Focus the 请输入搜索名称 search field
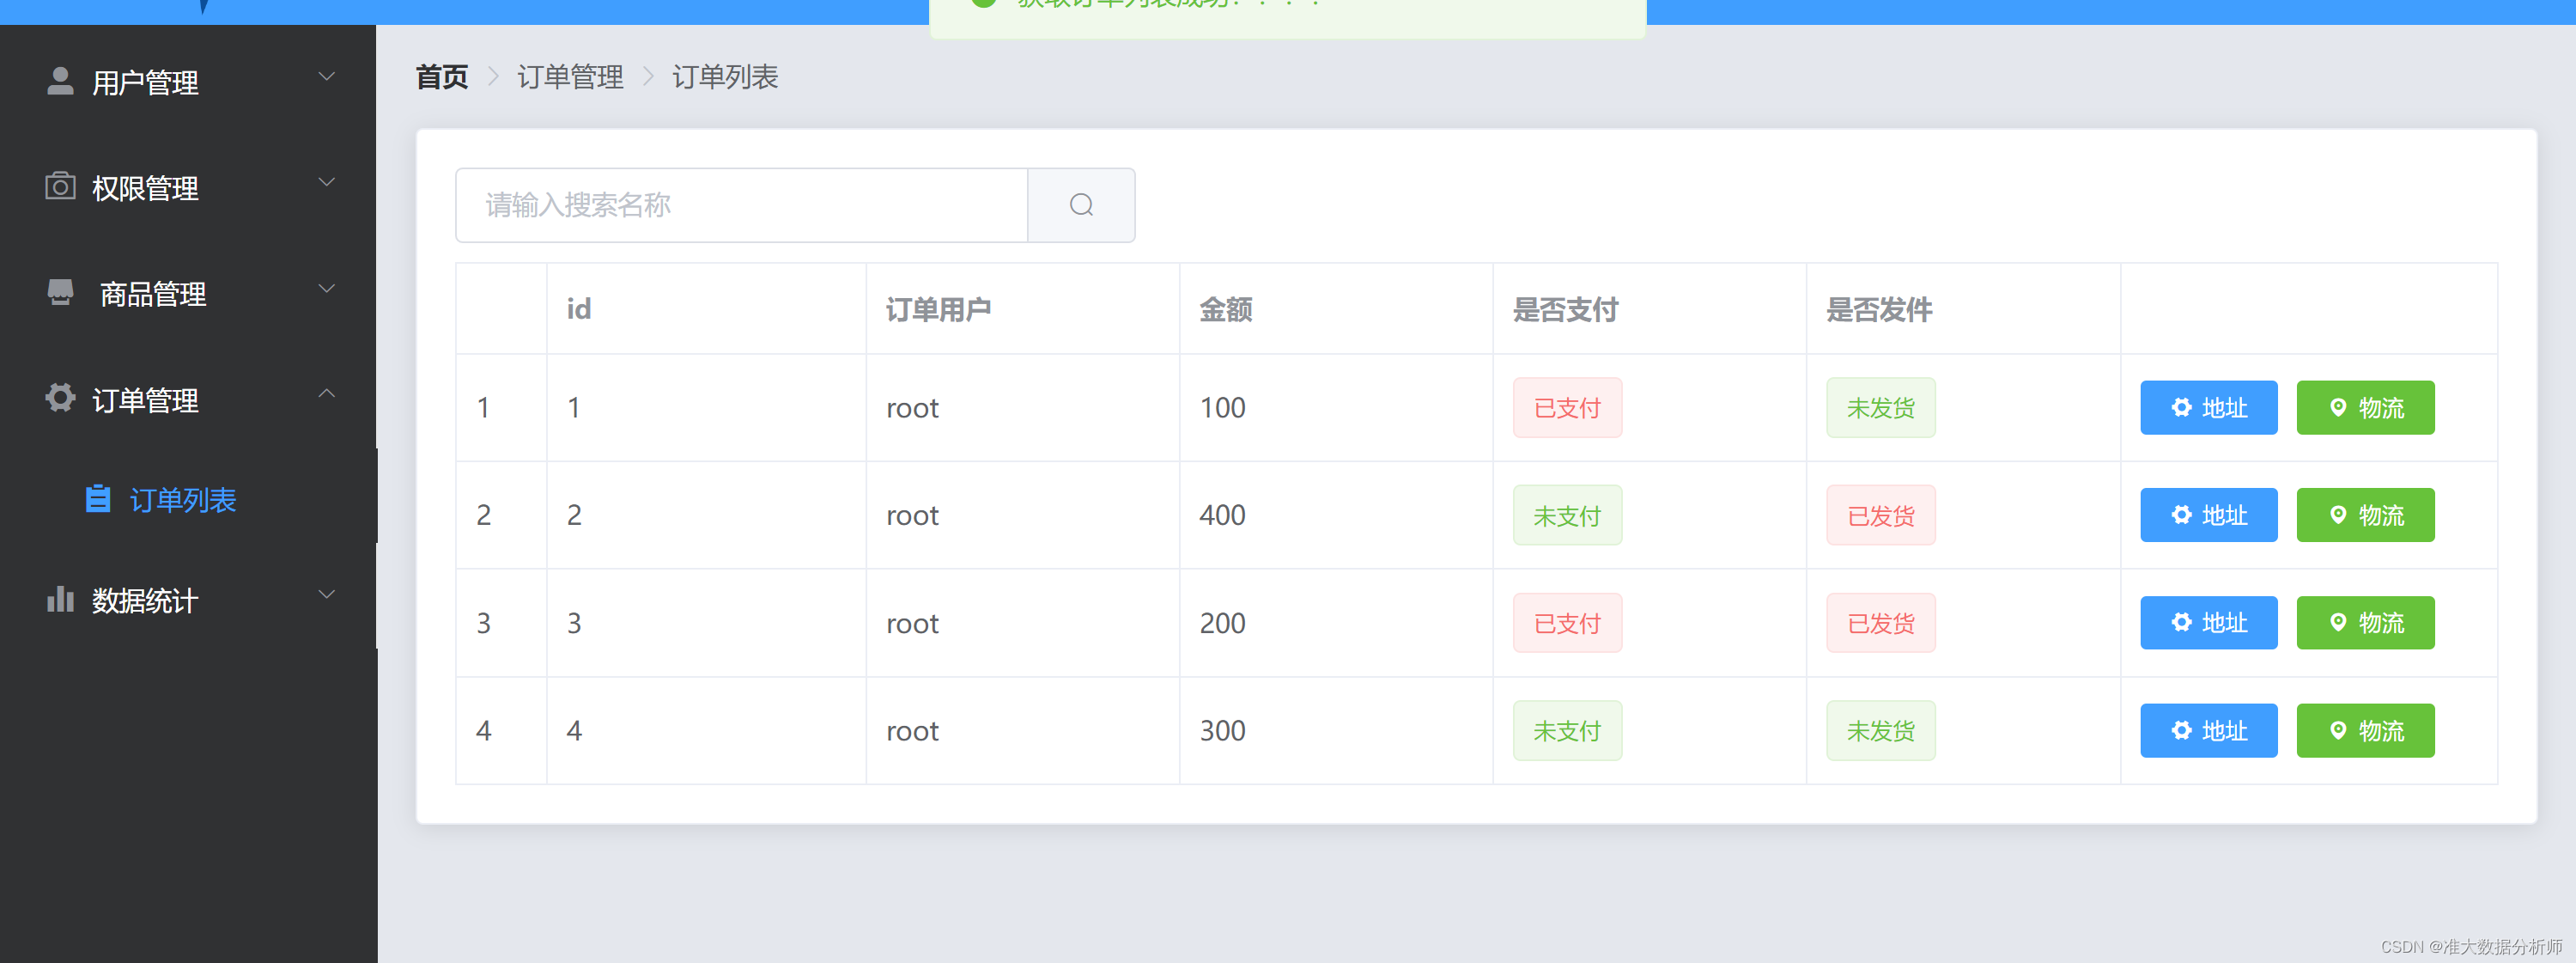Viewport: 2576px width, 963px height. pyautogui.click(x=742, y=205)
